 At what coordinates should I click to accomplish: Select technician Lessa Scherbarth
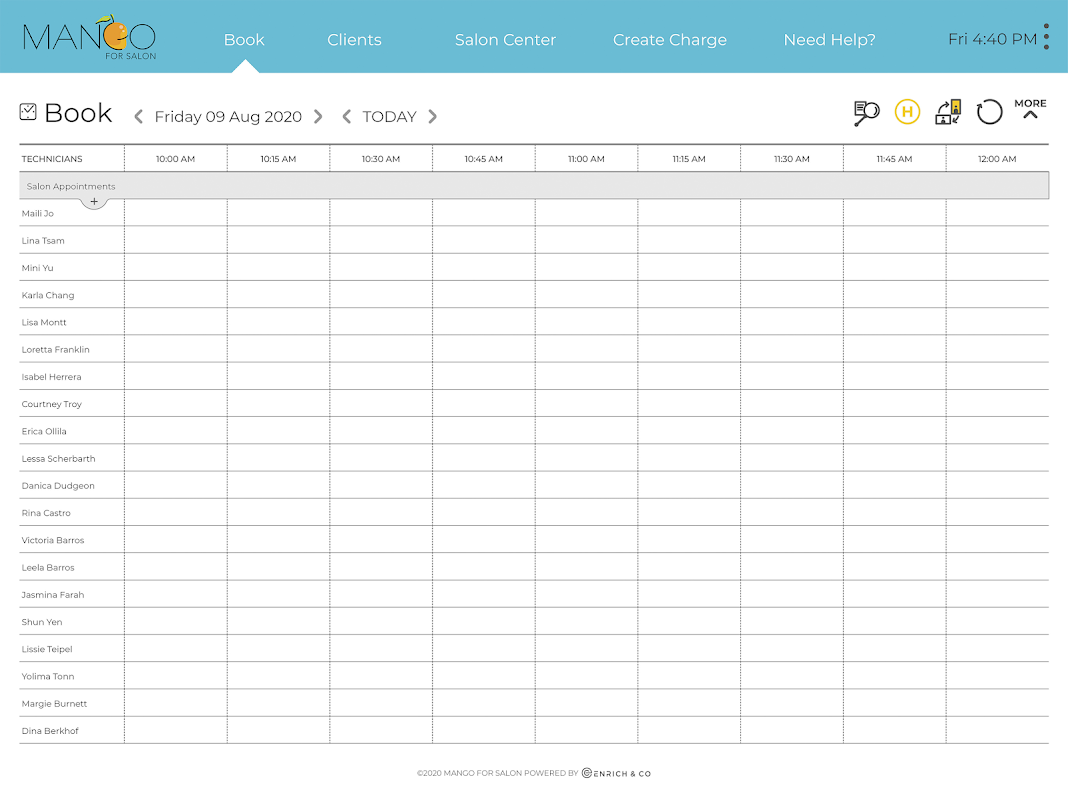[x=59, y=458]
